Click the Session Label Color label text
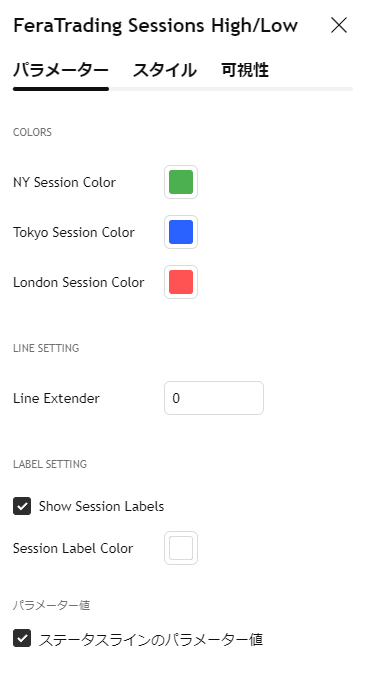 point(73,548)
